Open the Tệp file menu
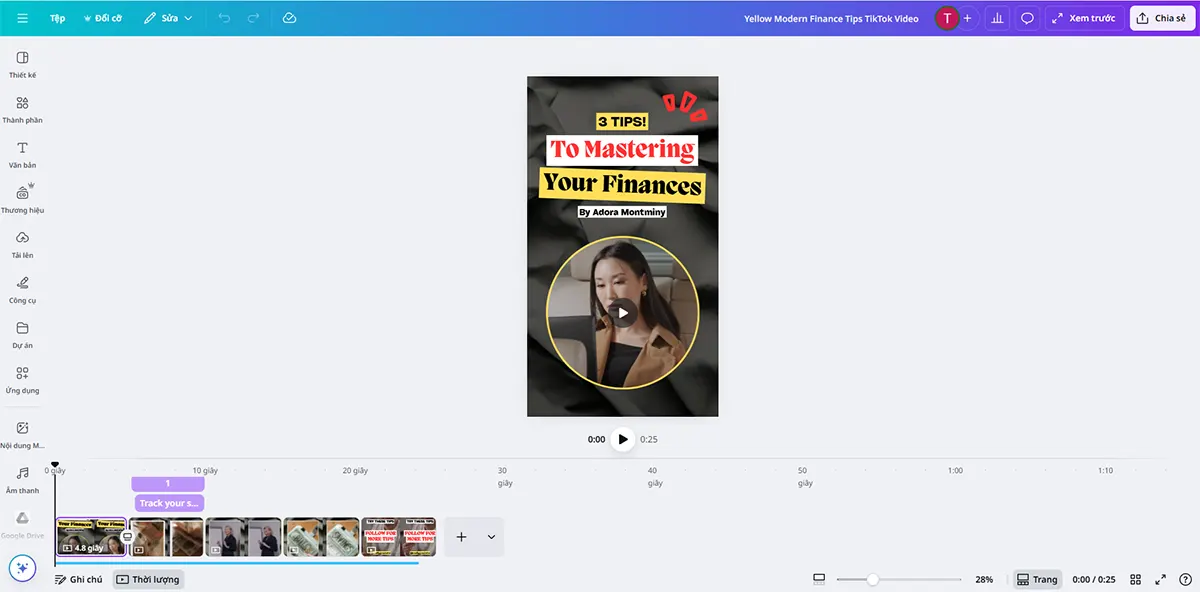The width and height of the screenshot is (1200, 592). tap(58, 18)
